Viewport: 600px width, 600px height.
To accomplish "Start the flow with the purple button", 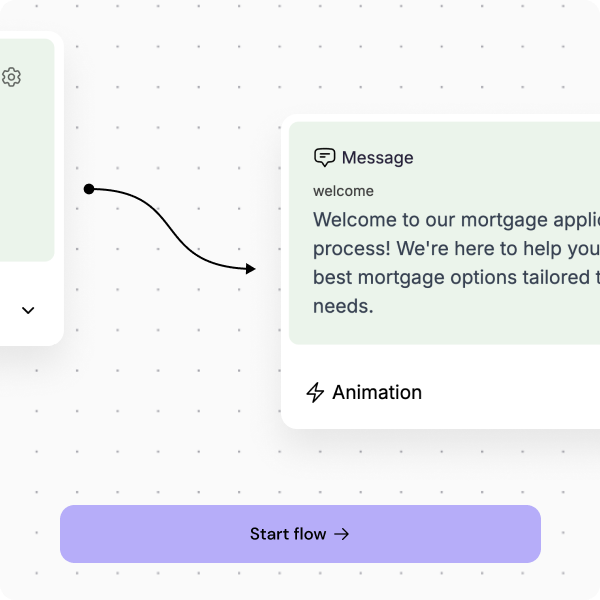I will [300, 534].
